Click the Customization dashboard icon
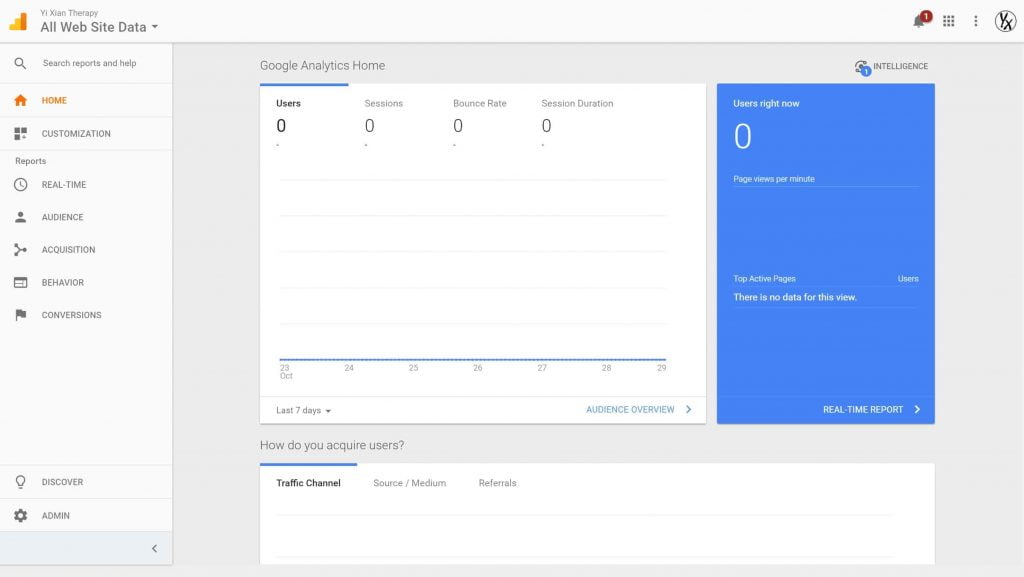 20,134
